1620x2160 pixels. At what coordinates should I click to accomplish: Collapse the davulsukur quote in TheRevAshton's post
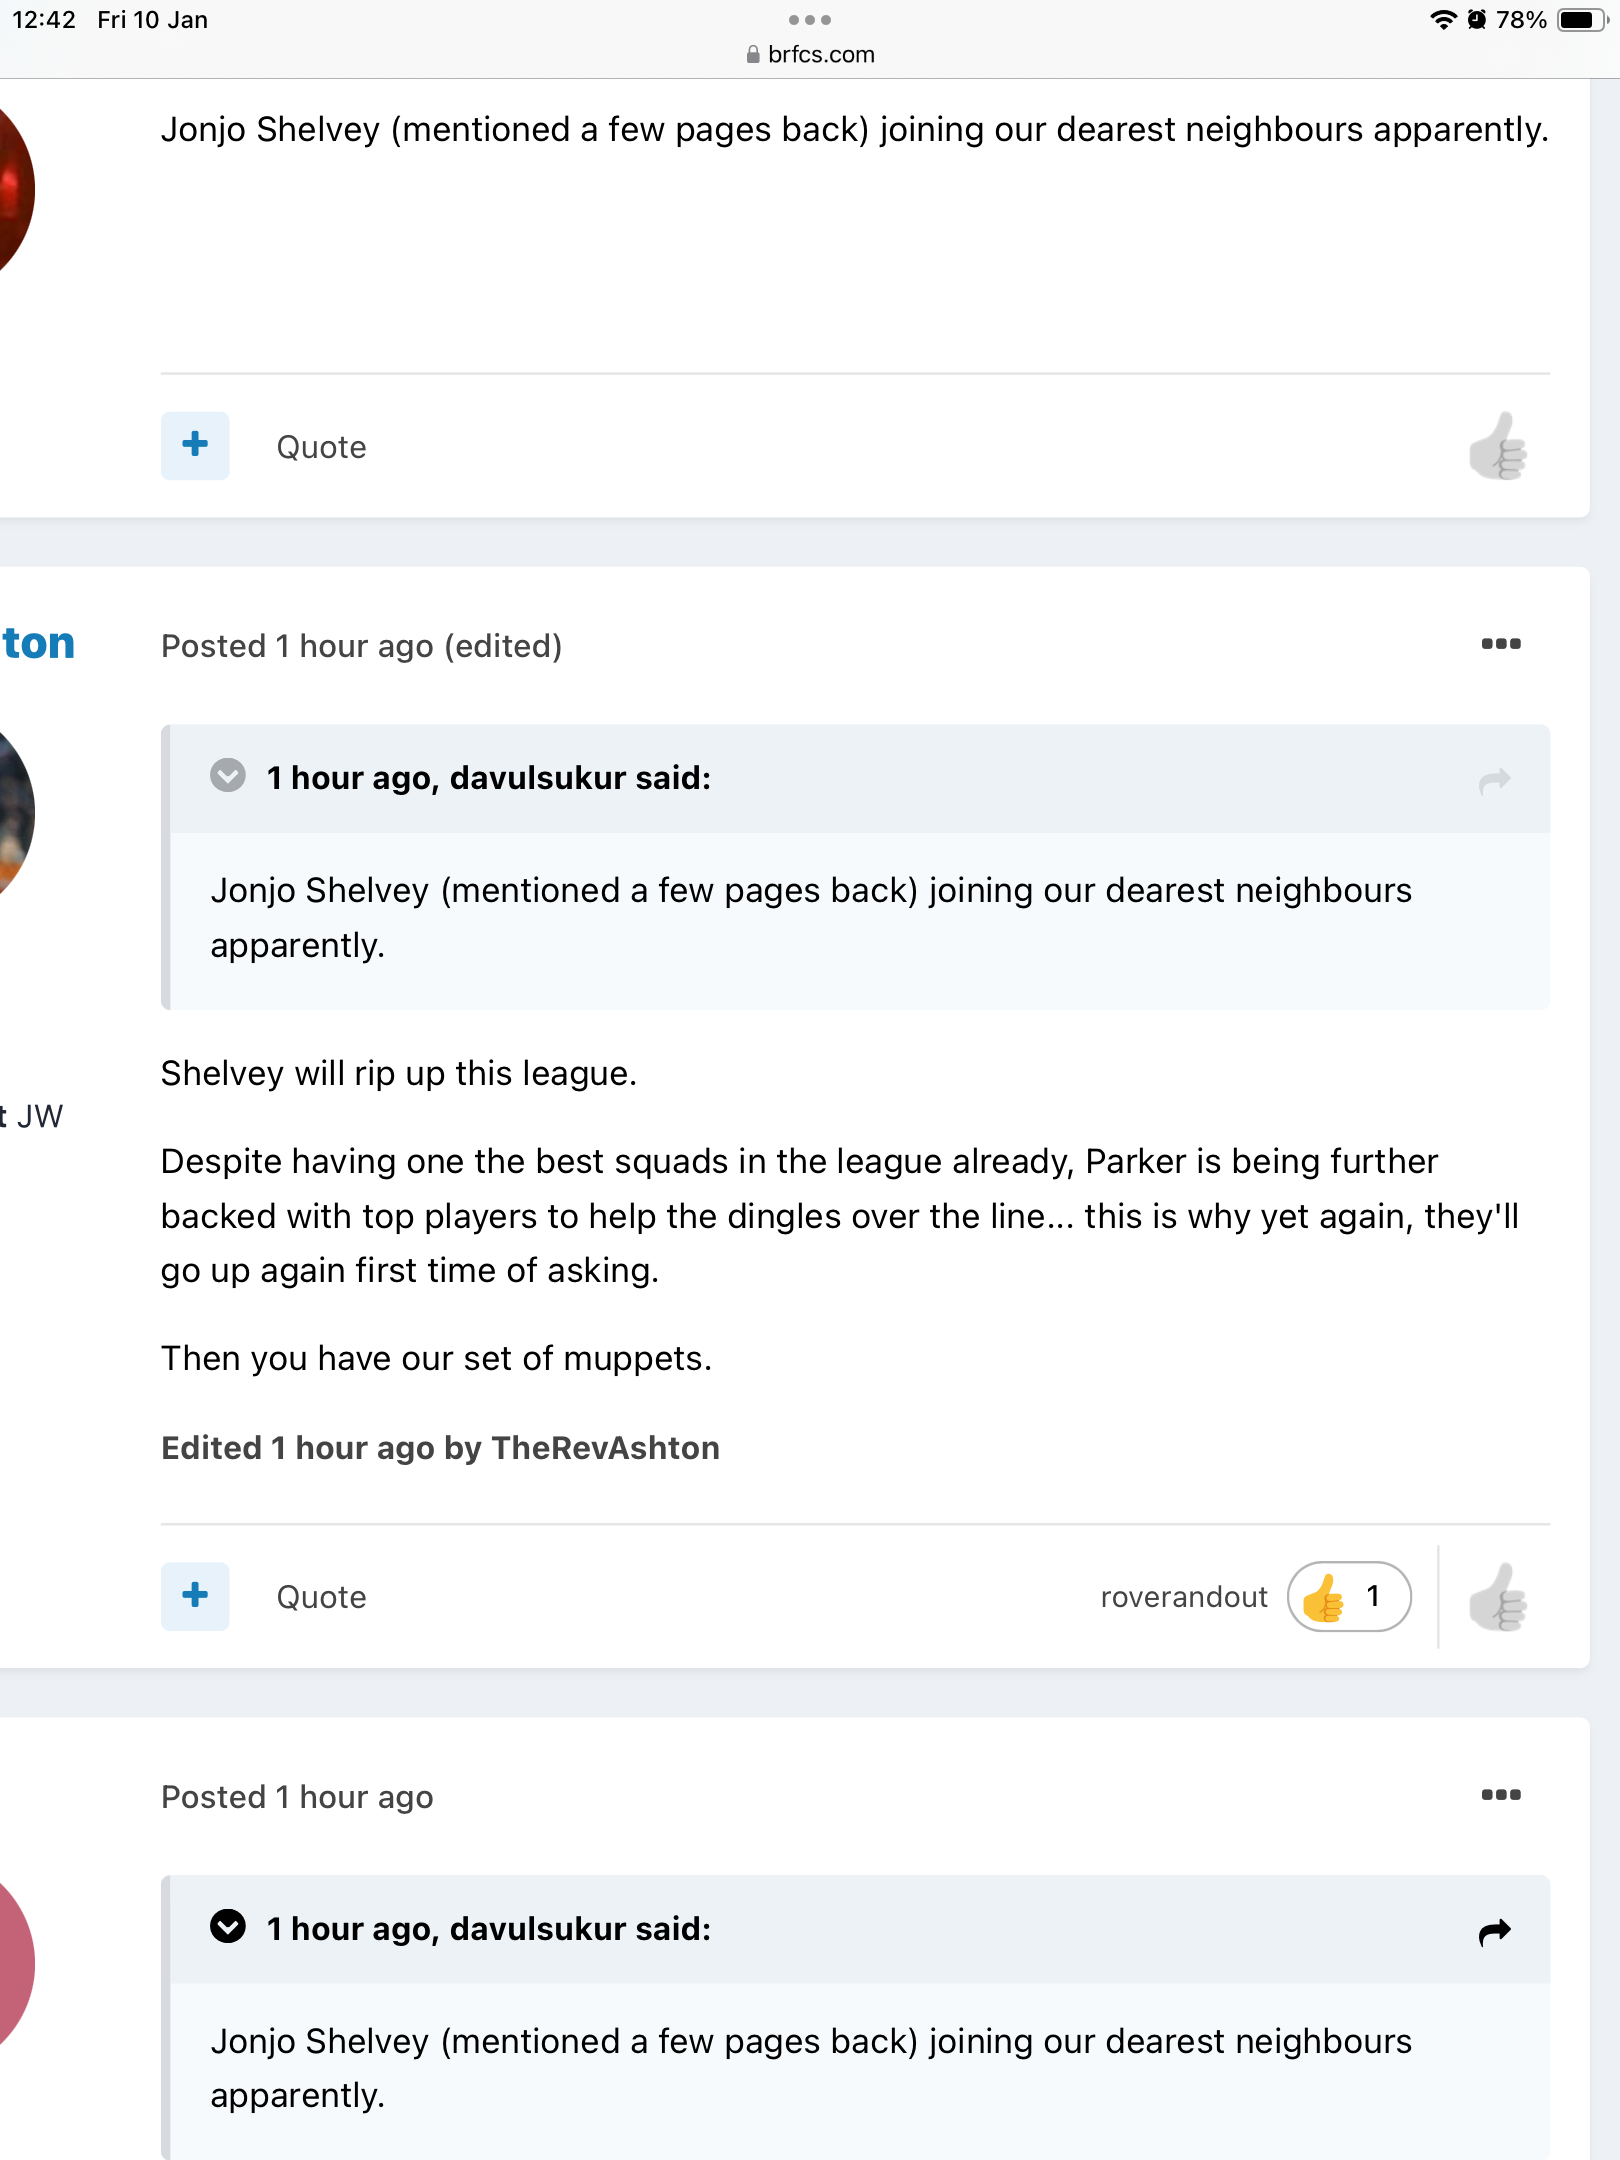click(x=228, y=776)
